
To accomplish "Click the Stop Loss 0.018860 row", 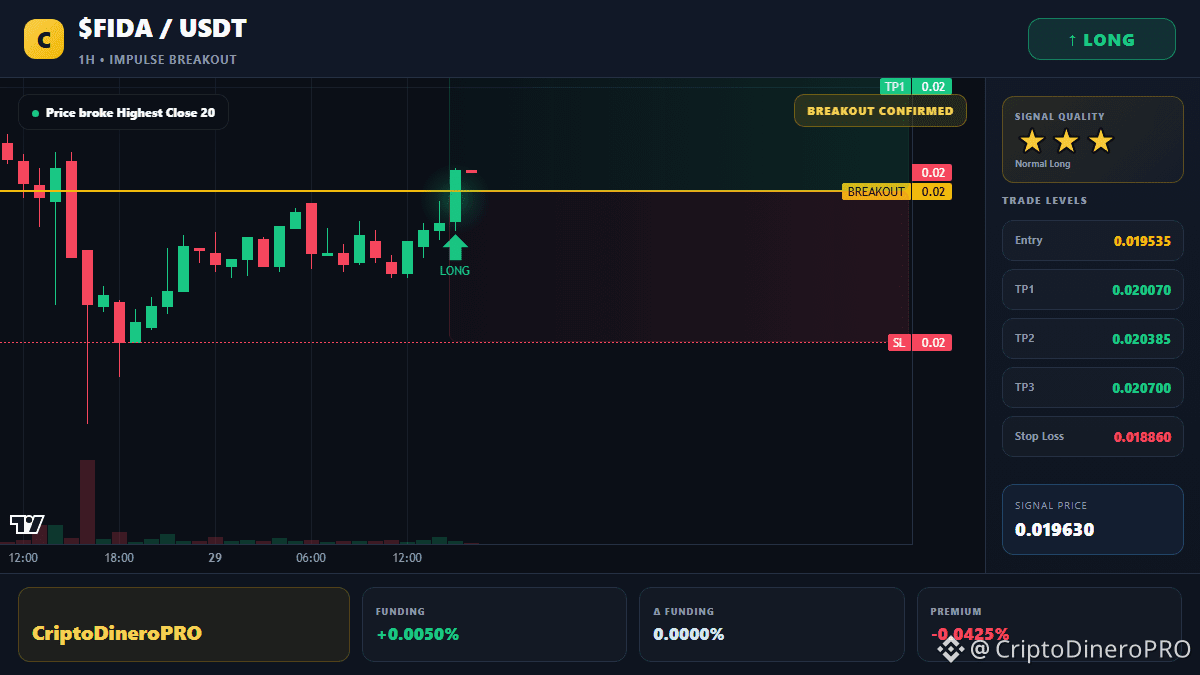I will tap(1092, 437).
